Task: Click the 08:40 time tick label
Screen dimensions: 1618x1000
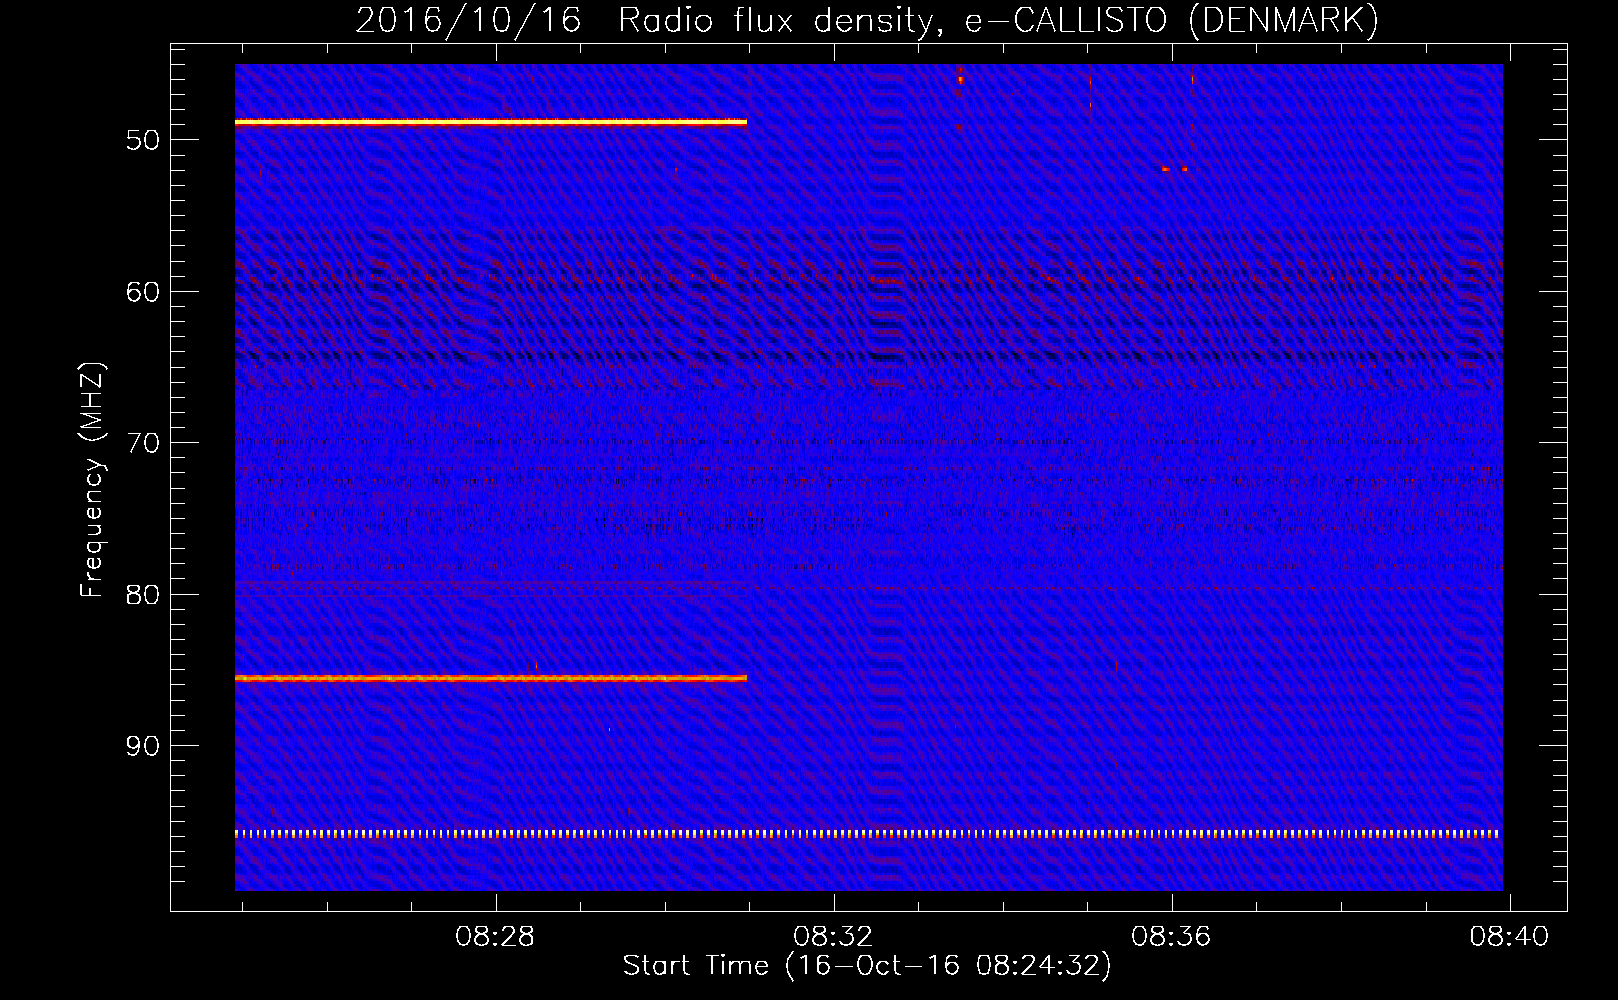Action: tap(1509, 936)
